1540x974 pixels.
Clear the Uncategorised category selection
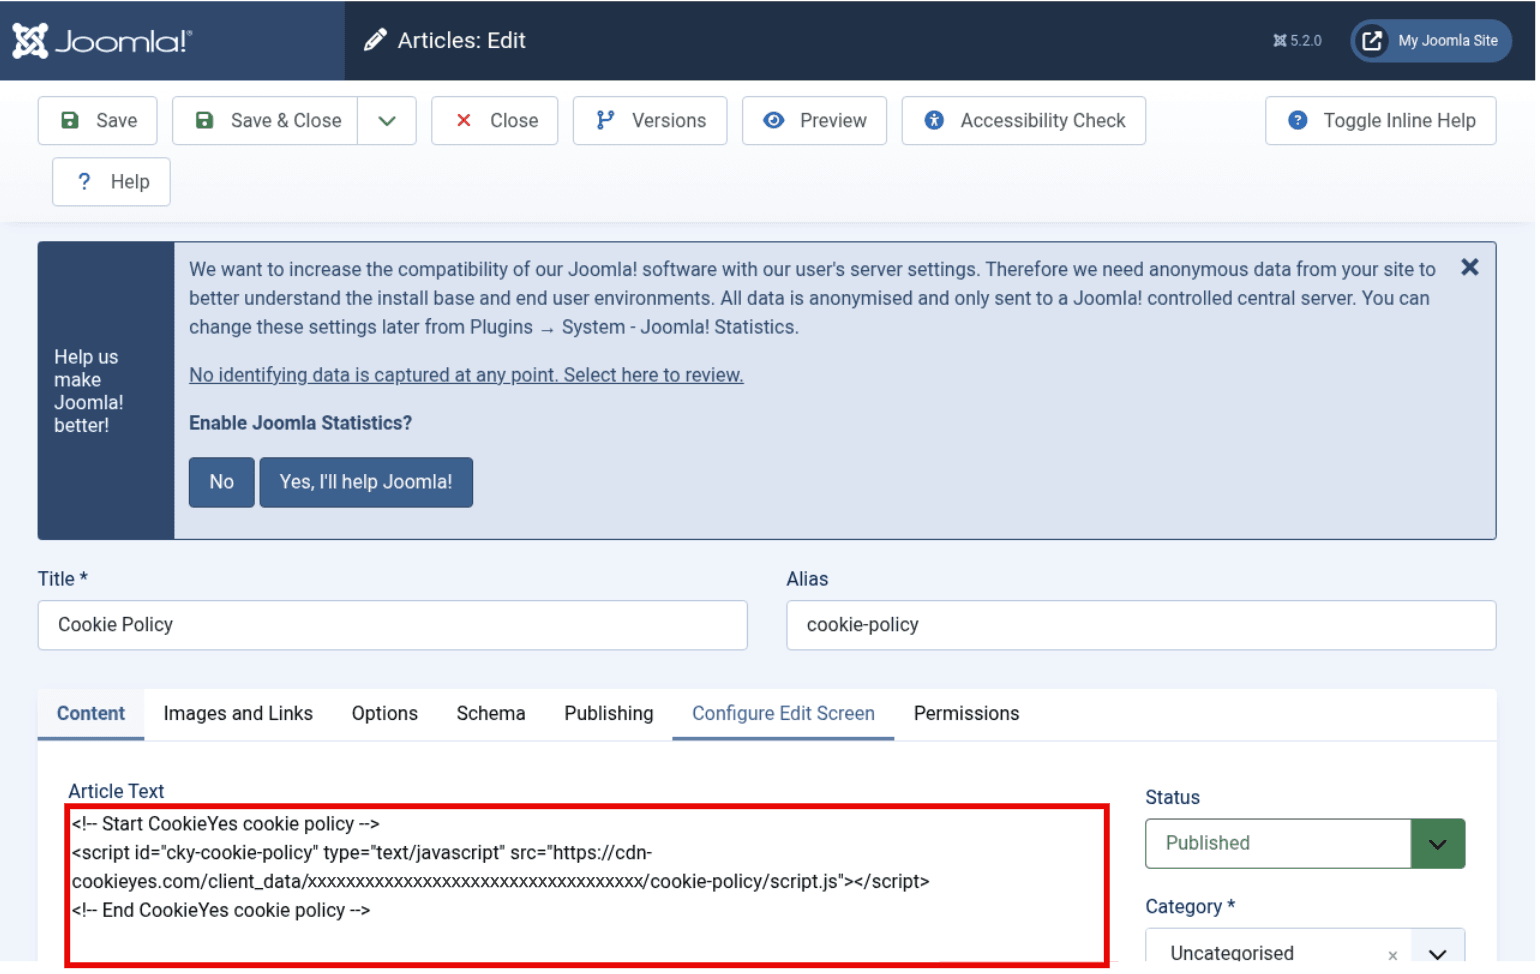coord(1392,955)
